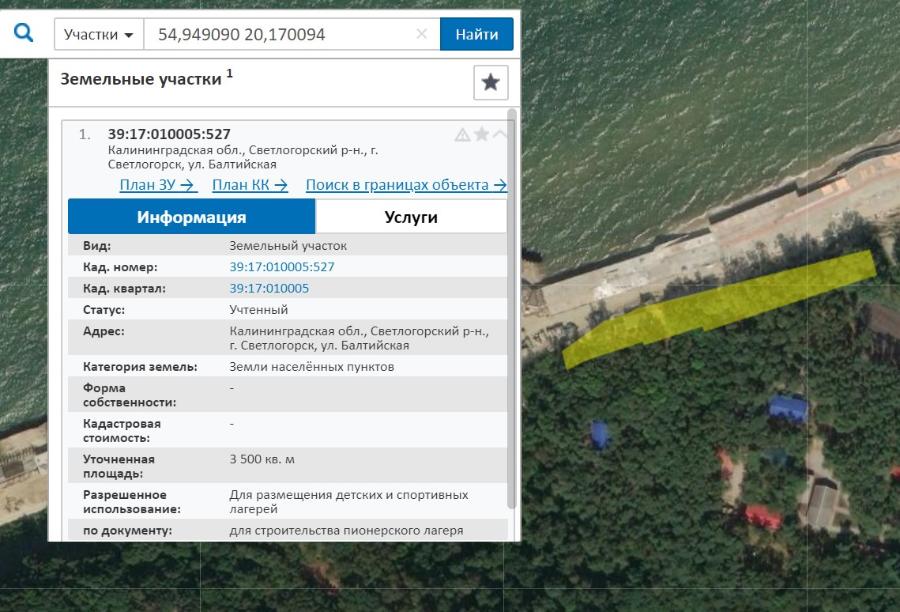The image size is (900, 612).
Task: Switch to the Услуги tab
Action: pyautogui.click(x=411, y=216)
